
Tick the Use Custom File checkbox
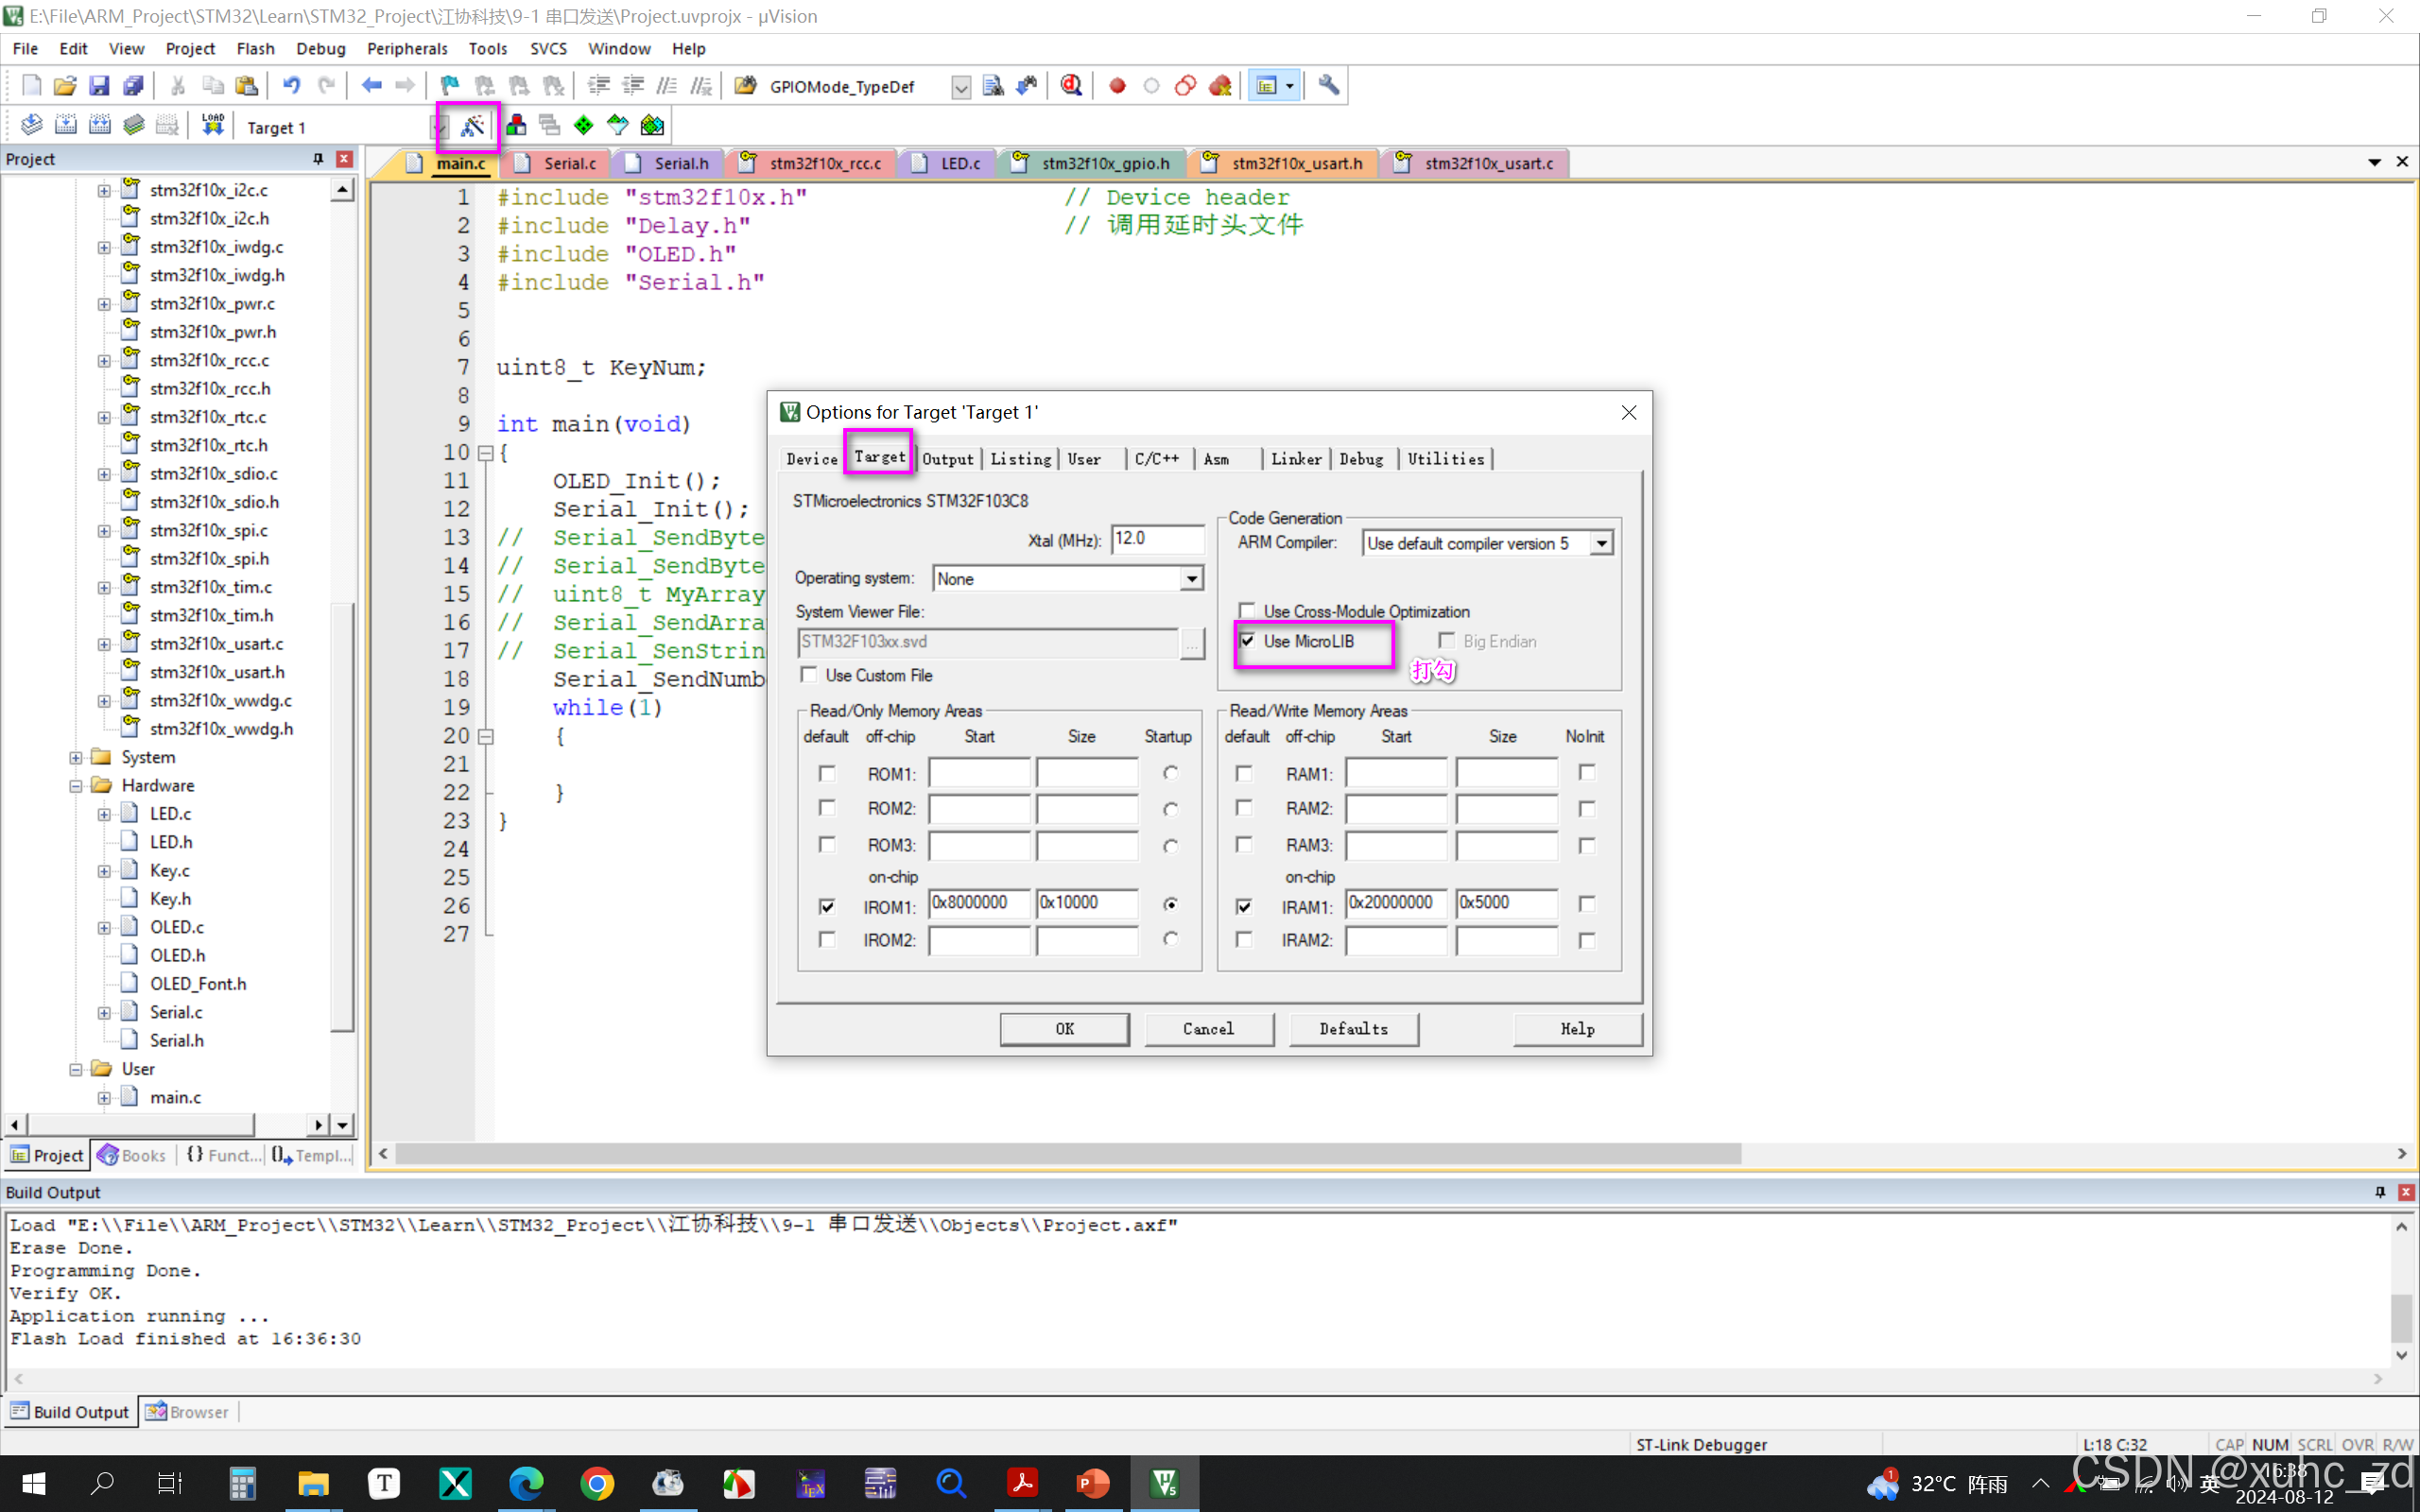(809, 675)
